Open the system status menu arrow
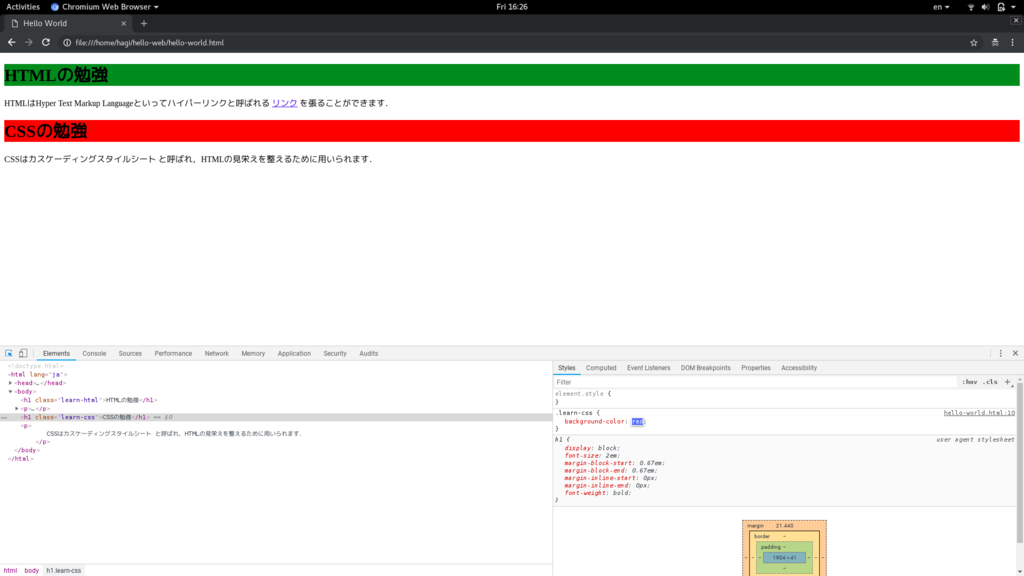Viewport: 1024px width, 576px height. pos(1014,7)
